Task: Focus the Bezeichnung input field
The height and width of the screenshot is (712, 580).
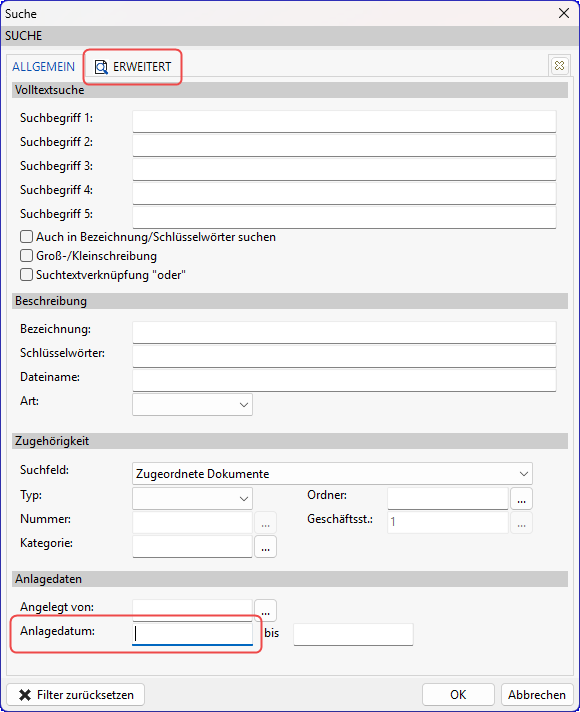Action: pyautogui.click(x=344, y=332)
